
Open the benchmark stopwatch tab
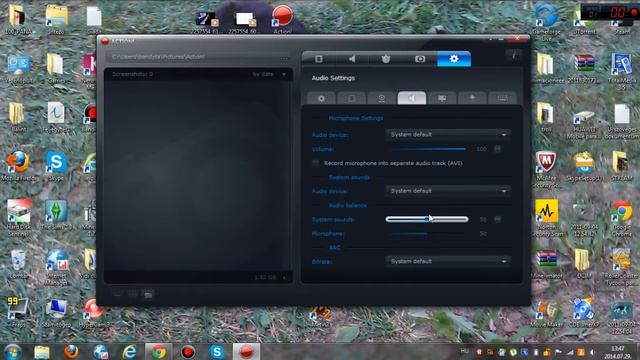tap(386, 59)
